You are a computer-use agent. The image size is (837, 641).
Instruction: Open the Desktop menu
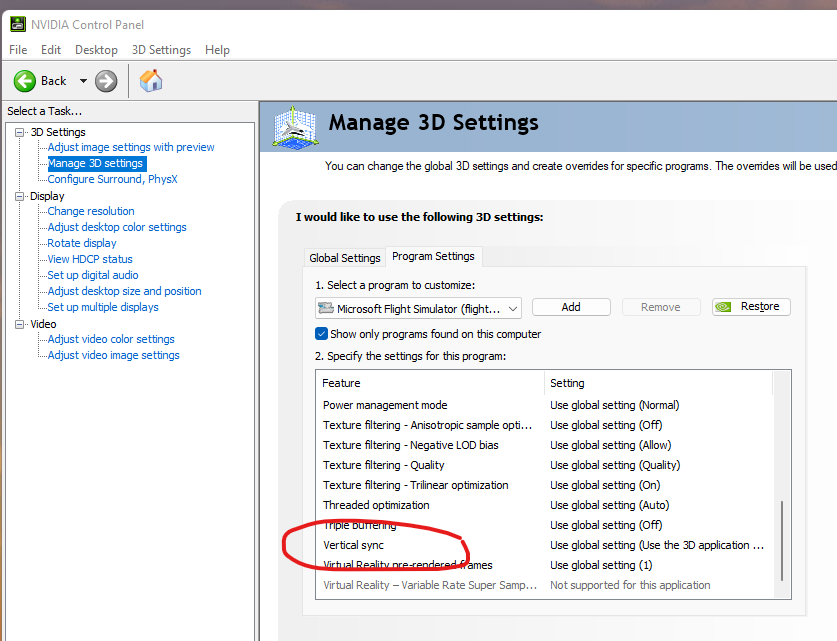pyautogui.click(x=96, y=50)
